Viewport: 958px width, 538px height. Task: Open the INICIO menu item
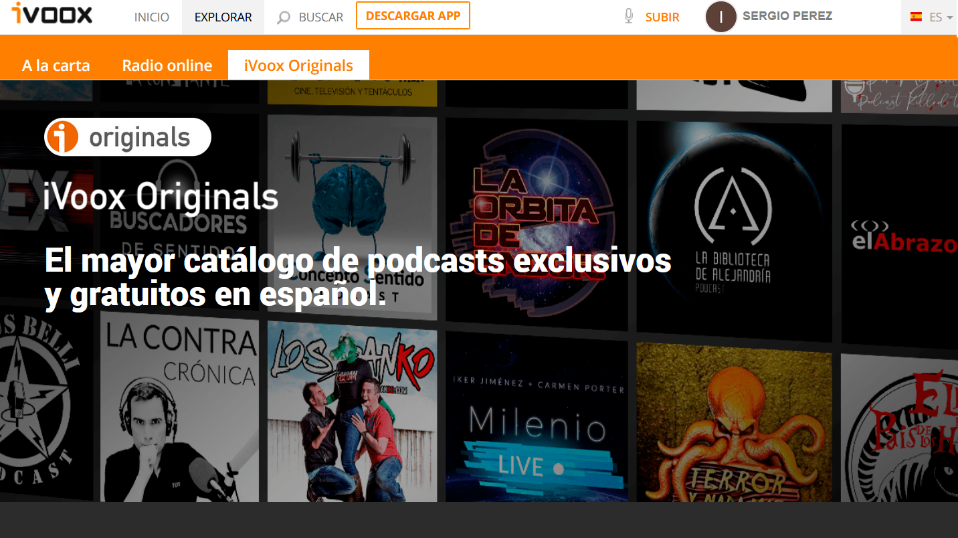(152, 17)
